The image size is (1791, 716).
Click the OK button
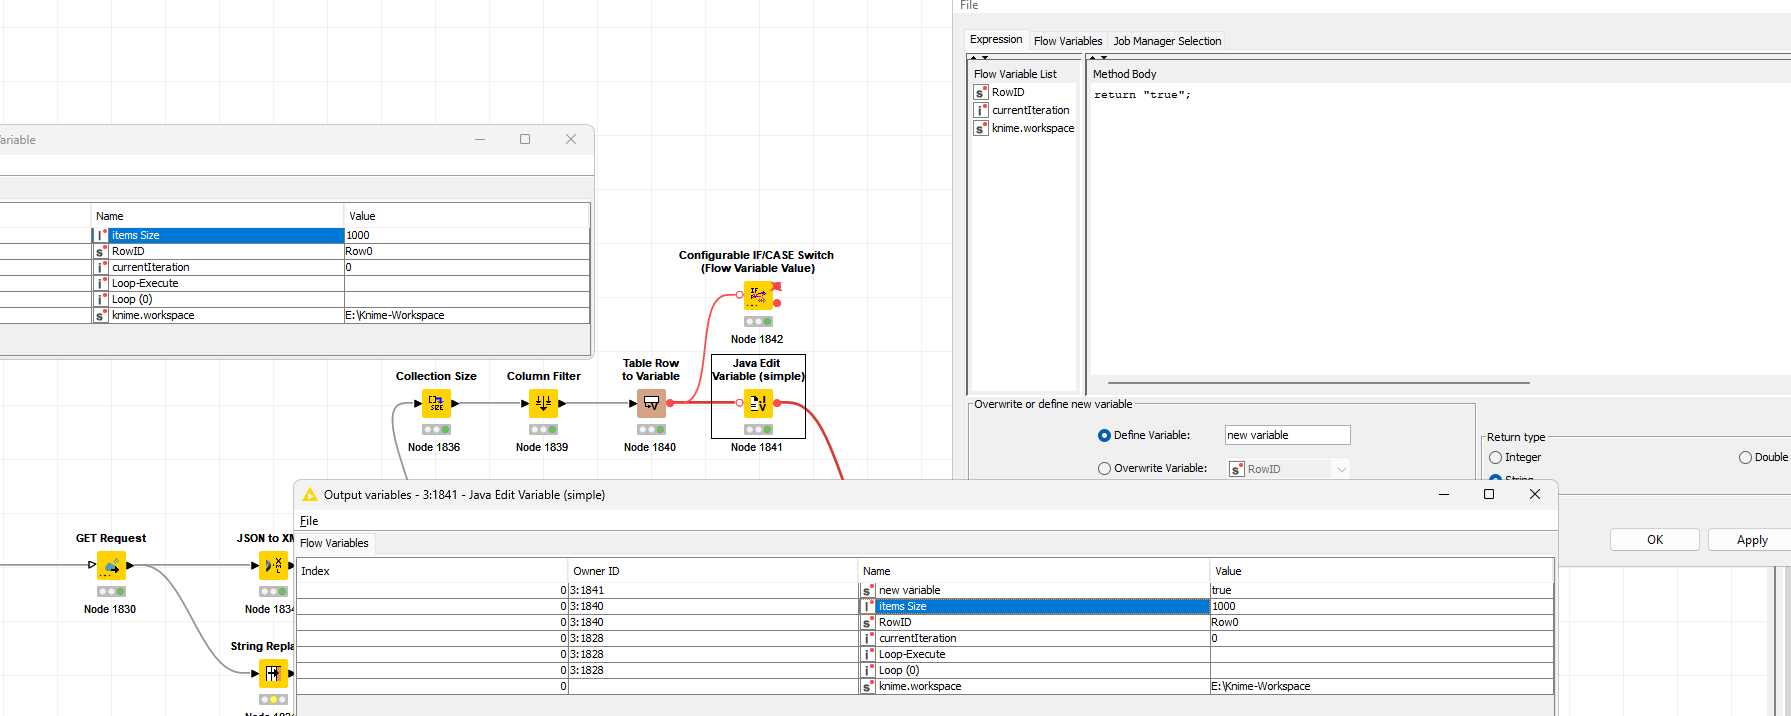pyautogui.click(x=1655, y=540)
